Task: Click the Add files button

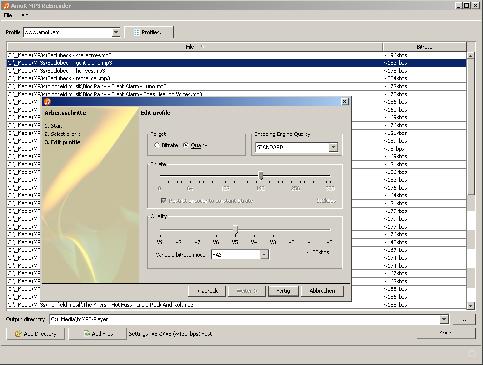Action: pos(98,334)
